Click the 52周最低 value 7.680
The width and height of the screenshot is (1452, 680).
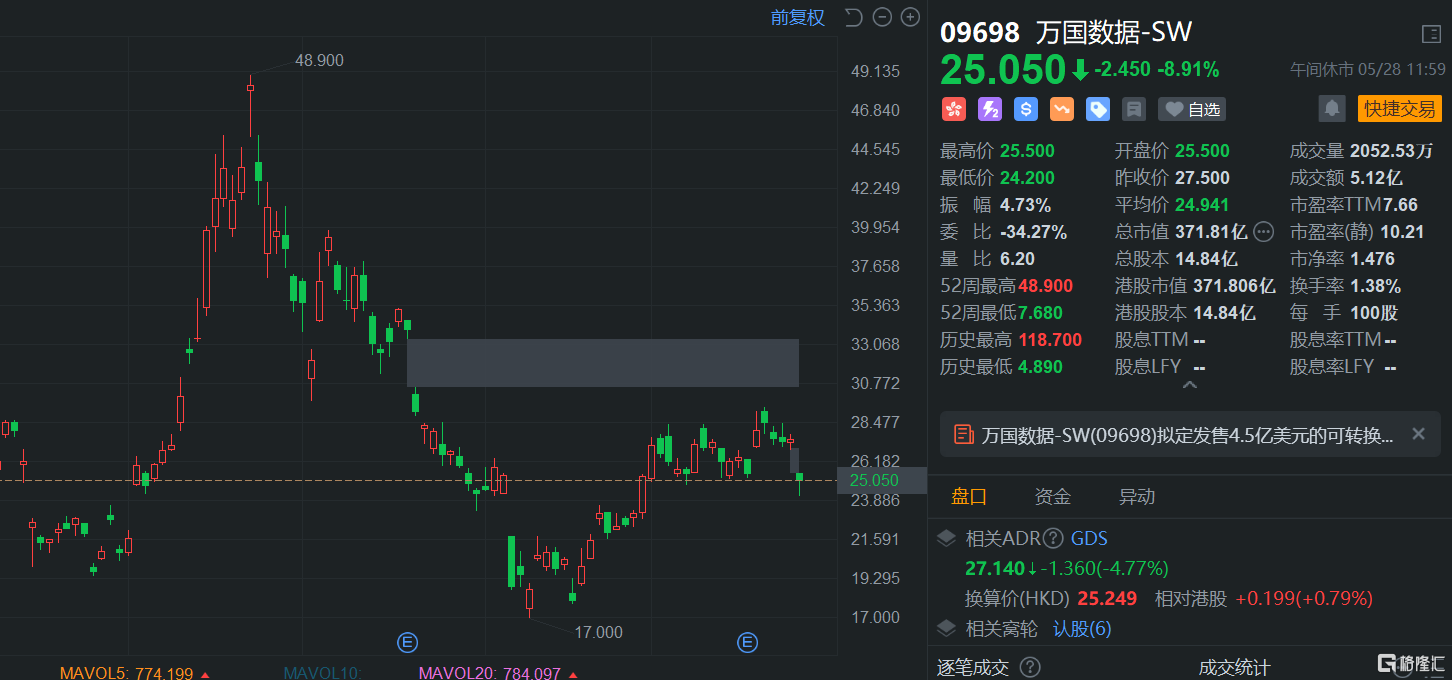click(1040, 313)
